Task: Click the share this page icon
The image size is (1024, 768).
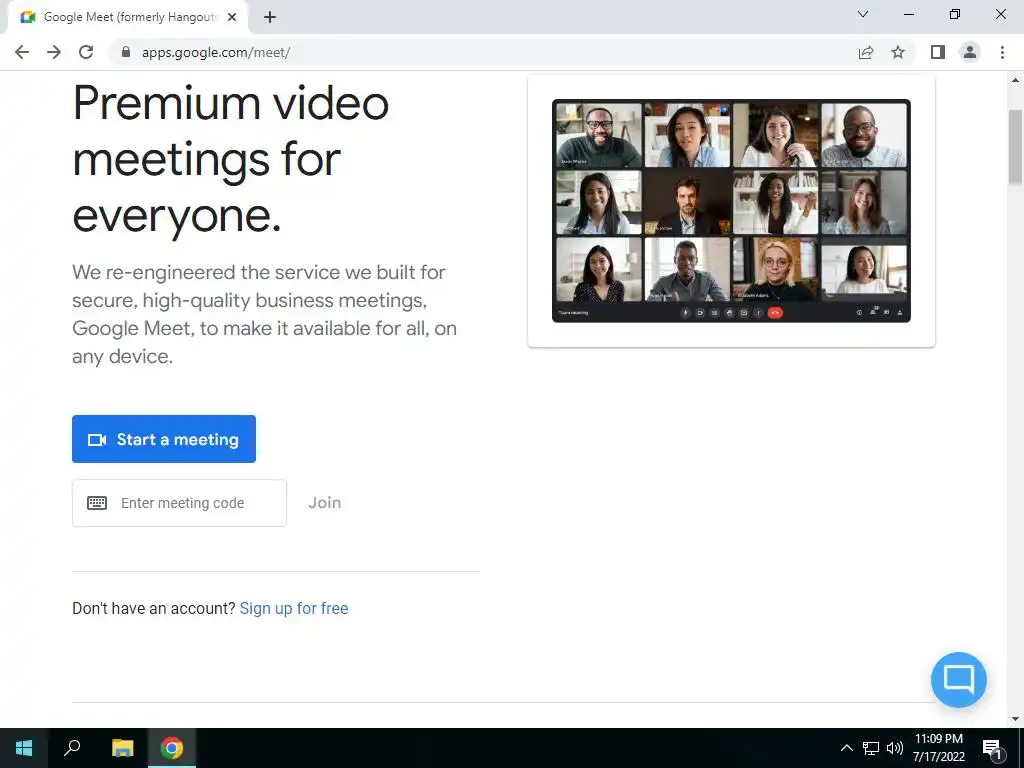Action: (866, 52)
